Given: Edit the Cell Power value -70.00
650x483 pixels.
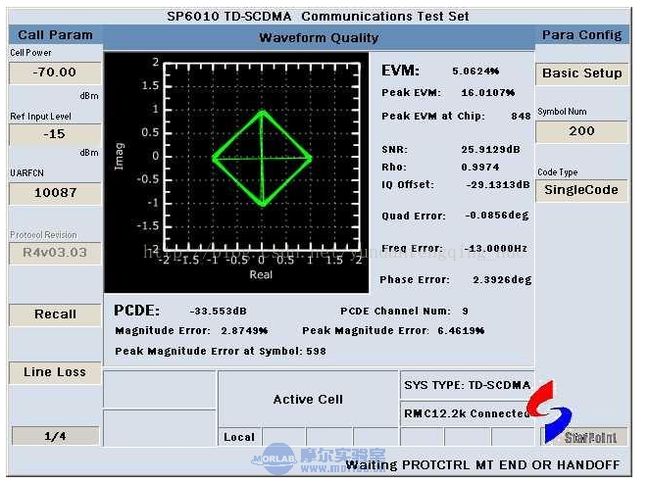Looking at the screenshot, I should point(55,73).
